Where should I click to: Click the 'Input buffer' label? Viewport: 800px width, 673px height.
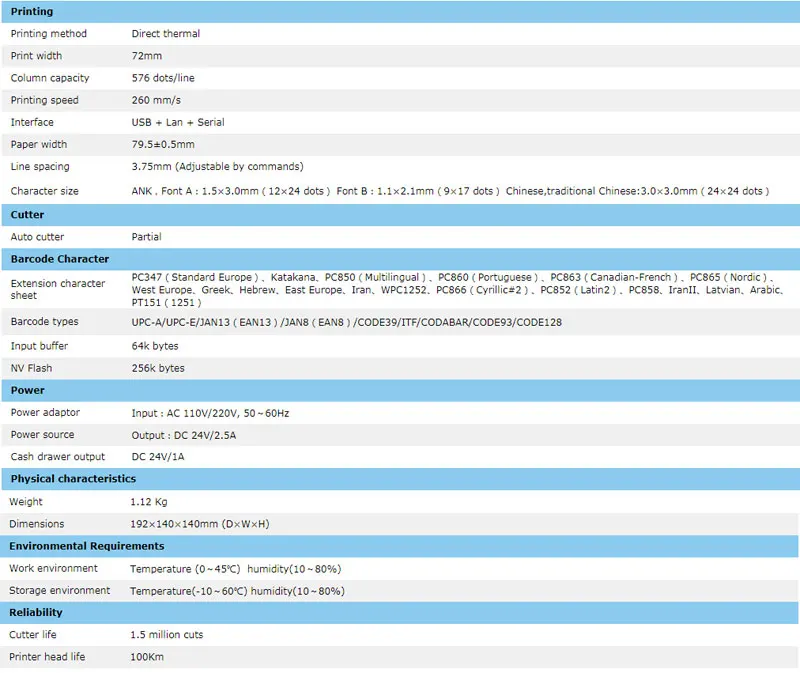[39, 346]
